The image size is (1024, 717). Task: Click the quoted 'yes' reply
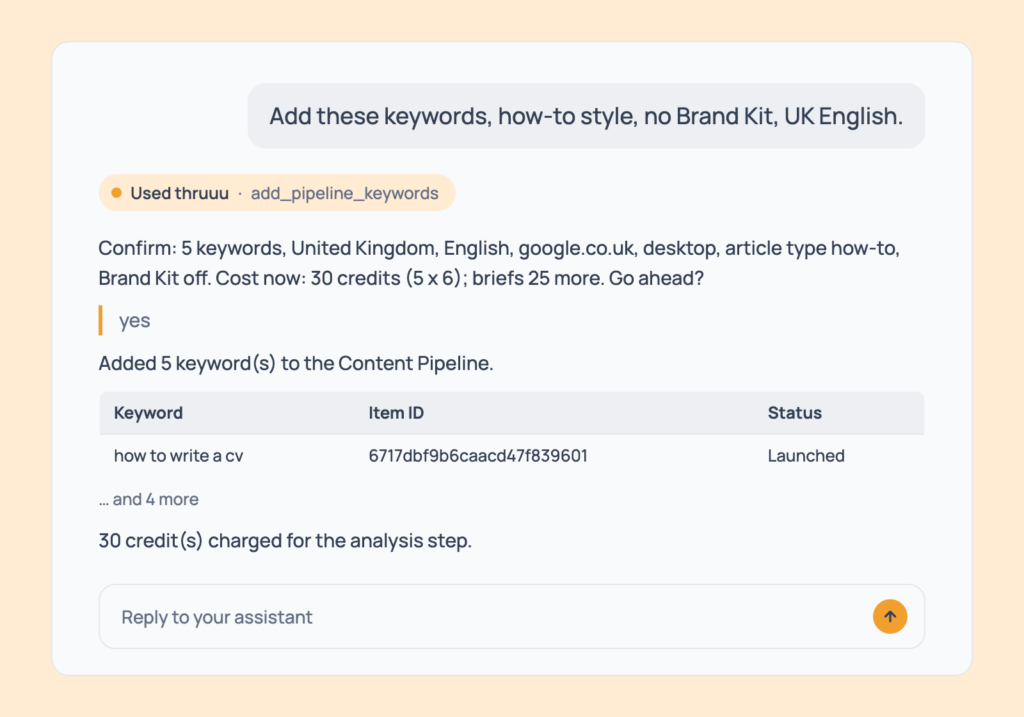click(x=135, y=320)
